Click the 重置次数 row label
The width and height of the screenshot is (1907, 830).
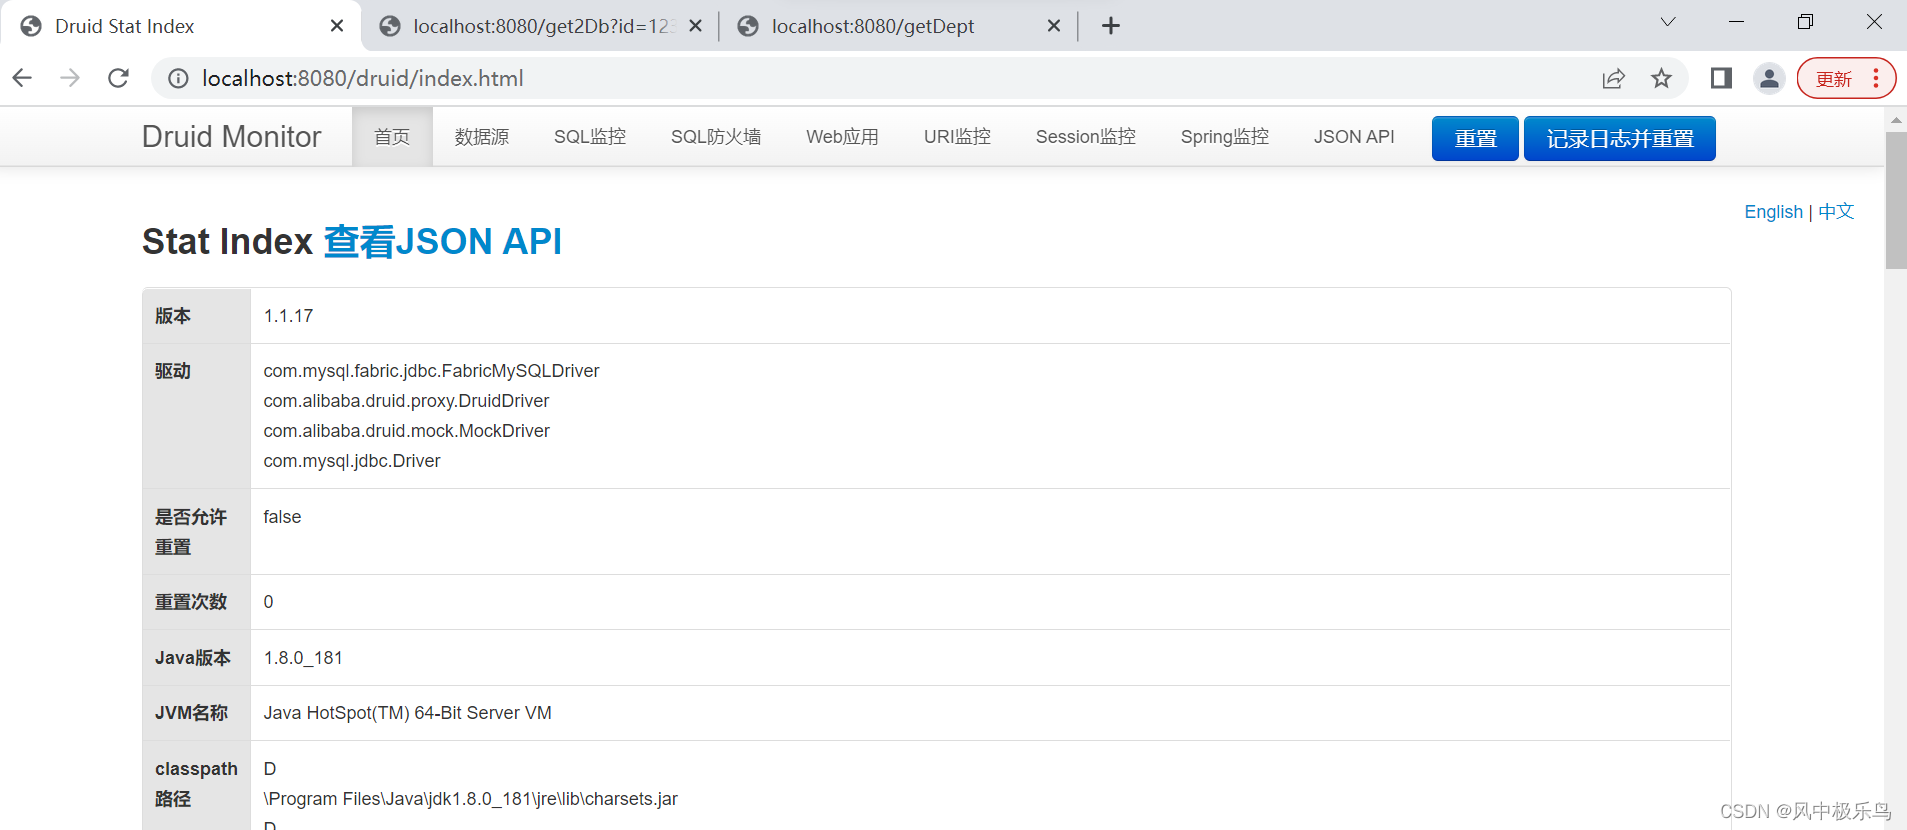[191, 602]
